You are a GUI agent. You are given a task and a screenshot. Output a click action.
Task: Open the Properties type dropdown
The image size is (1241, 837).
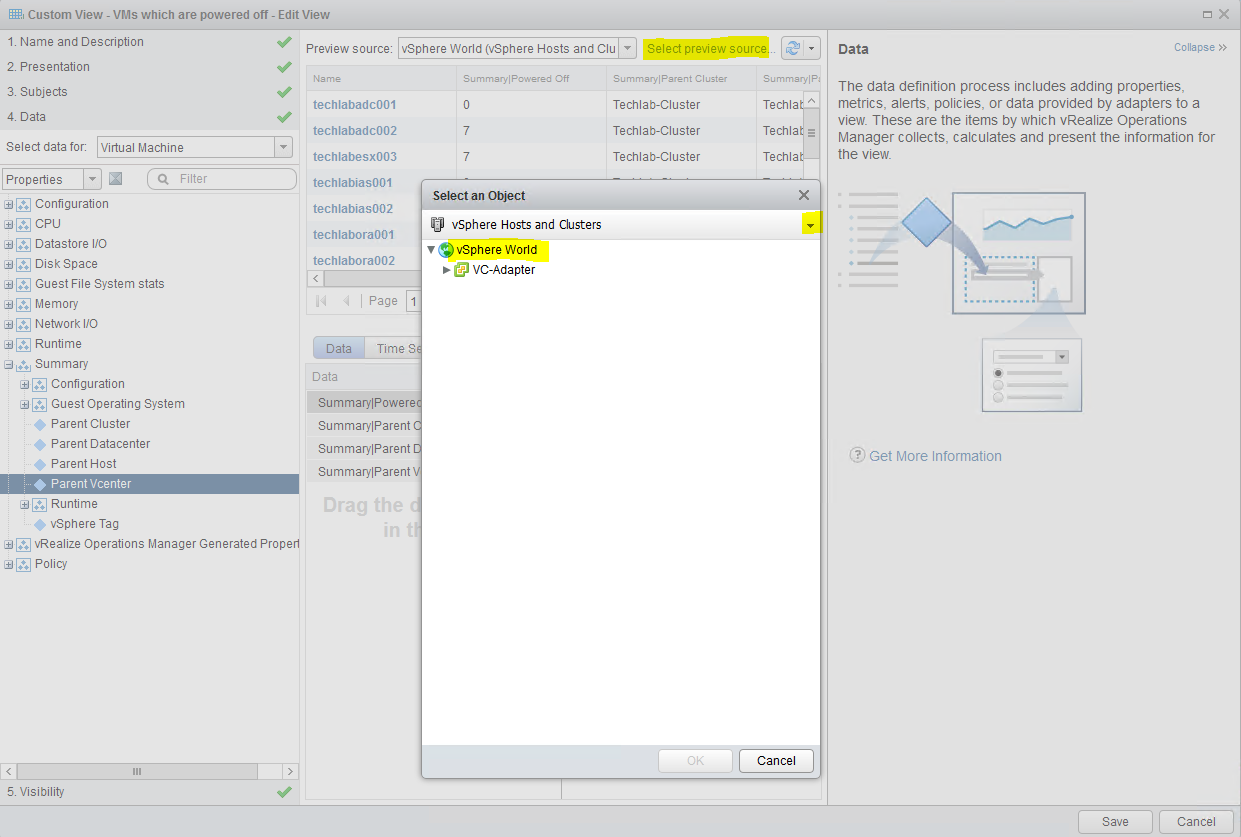tap(93, 179)
